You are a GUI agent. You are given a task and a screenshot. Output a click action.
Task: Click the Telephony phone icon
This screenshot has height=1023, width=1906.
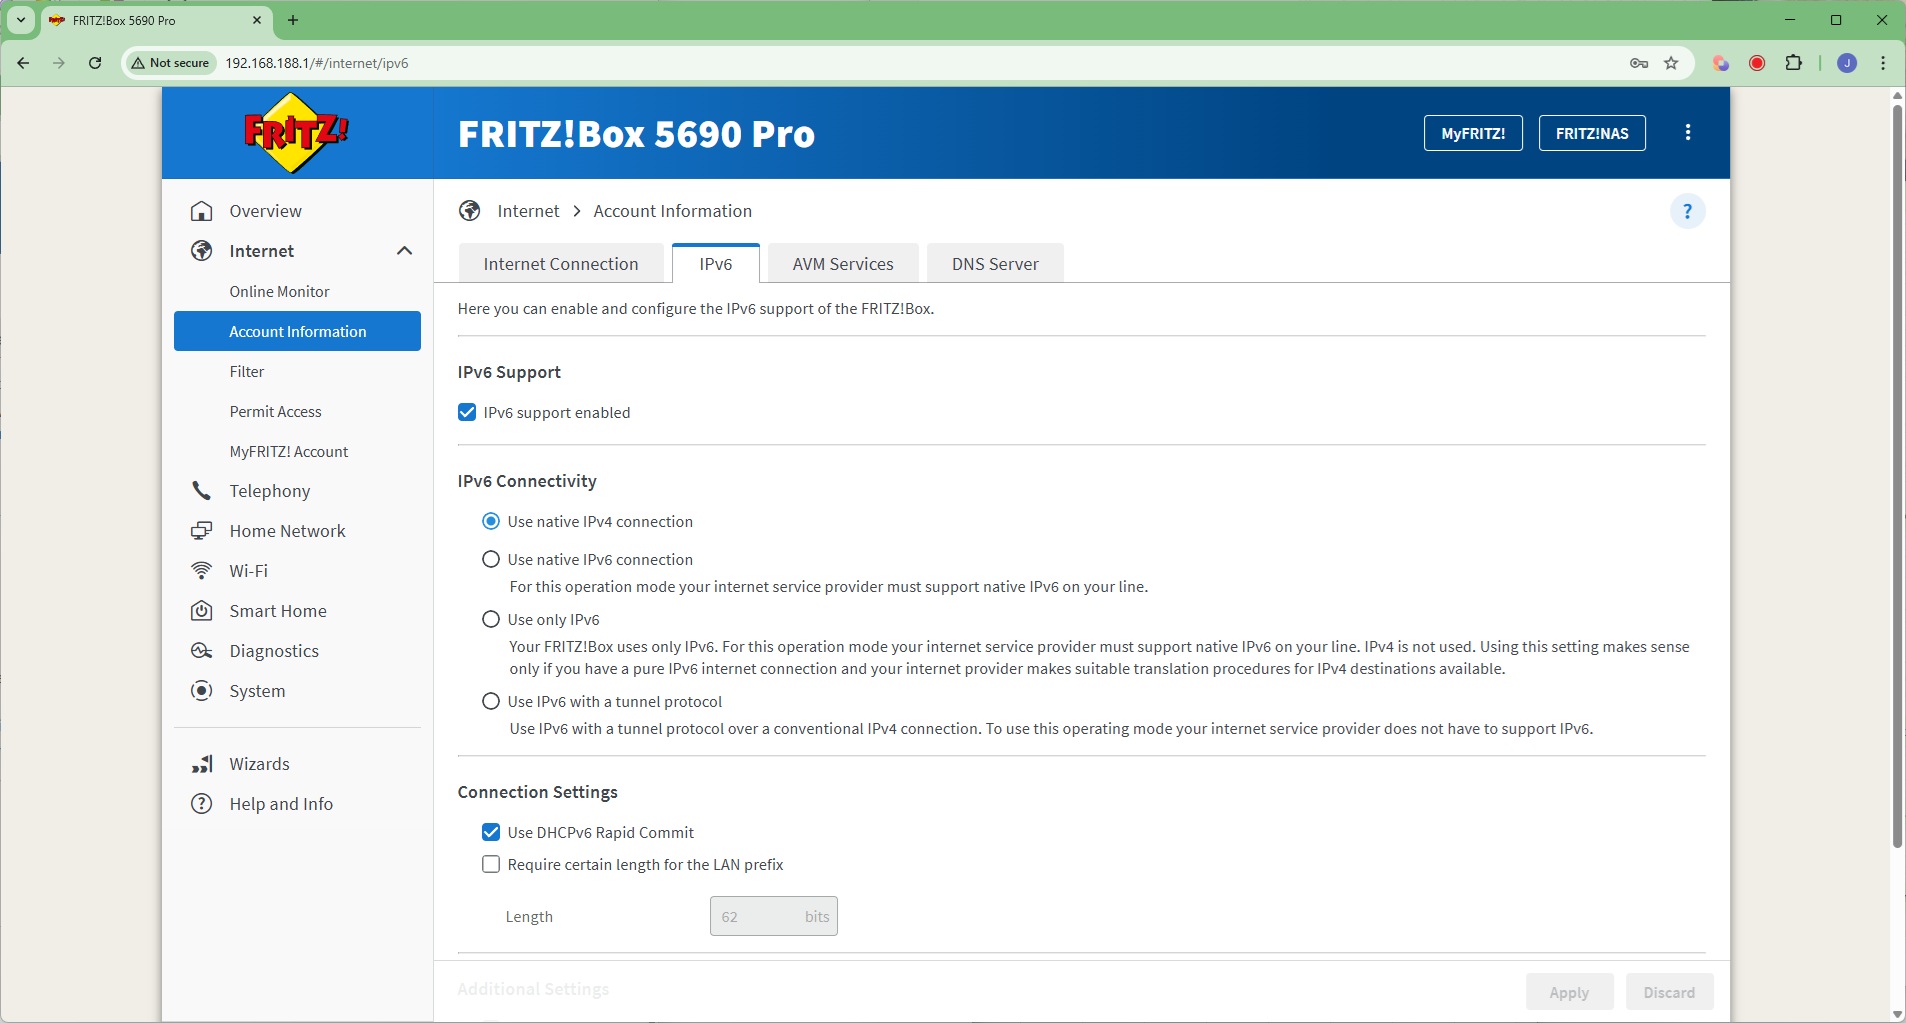coord(202,491)
